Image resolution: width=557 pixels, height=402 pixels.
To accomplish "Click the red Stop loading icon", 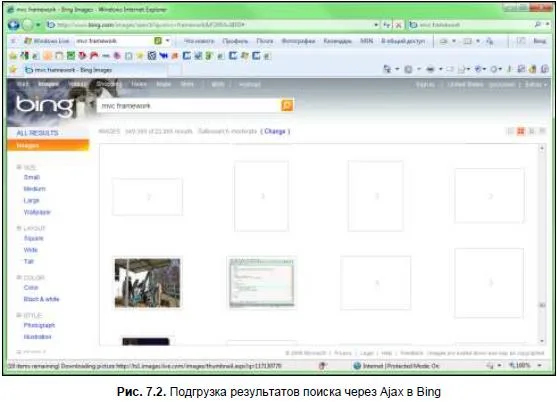I will (x=399, y=25).
